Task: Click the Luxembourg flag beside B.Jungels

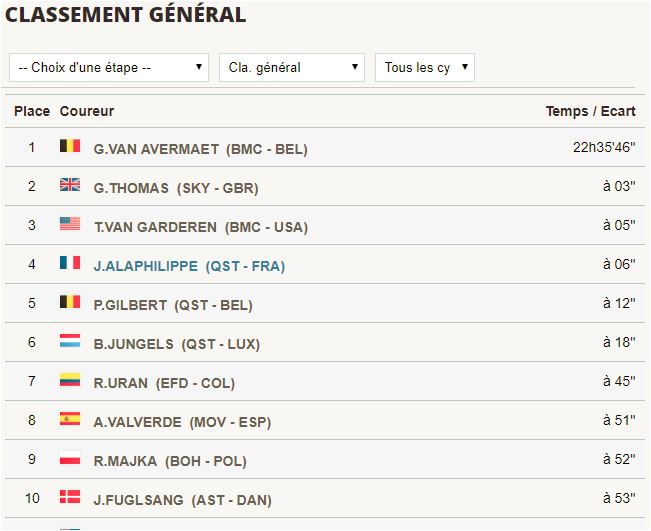Action: pyautogui.click(x=70, y=340)
